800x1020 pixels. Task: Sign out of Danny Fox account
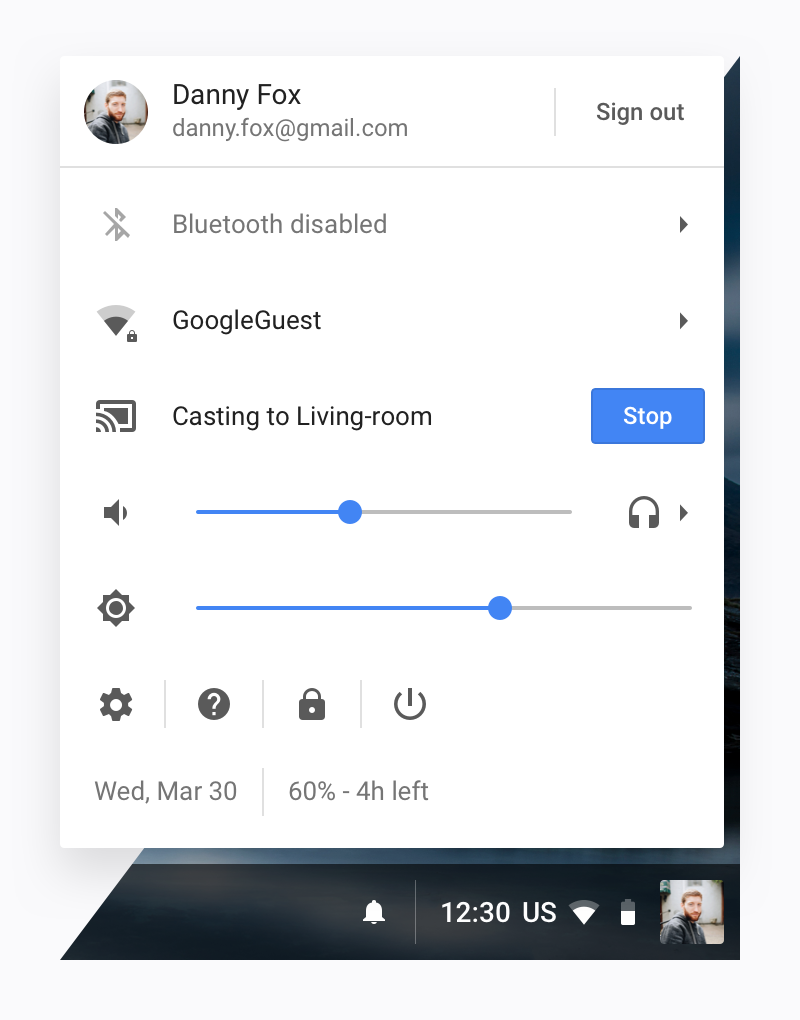(x=639, y=112)
